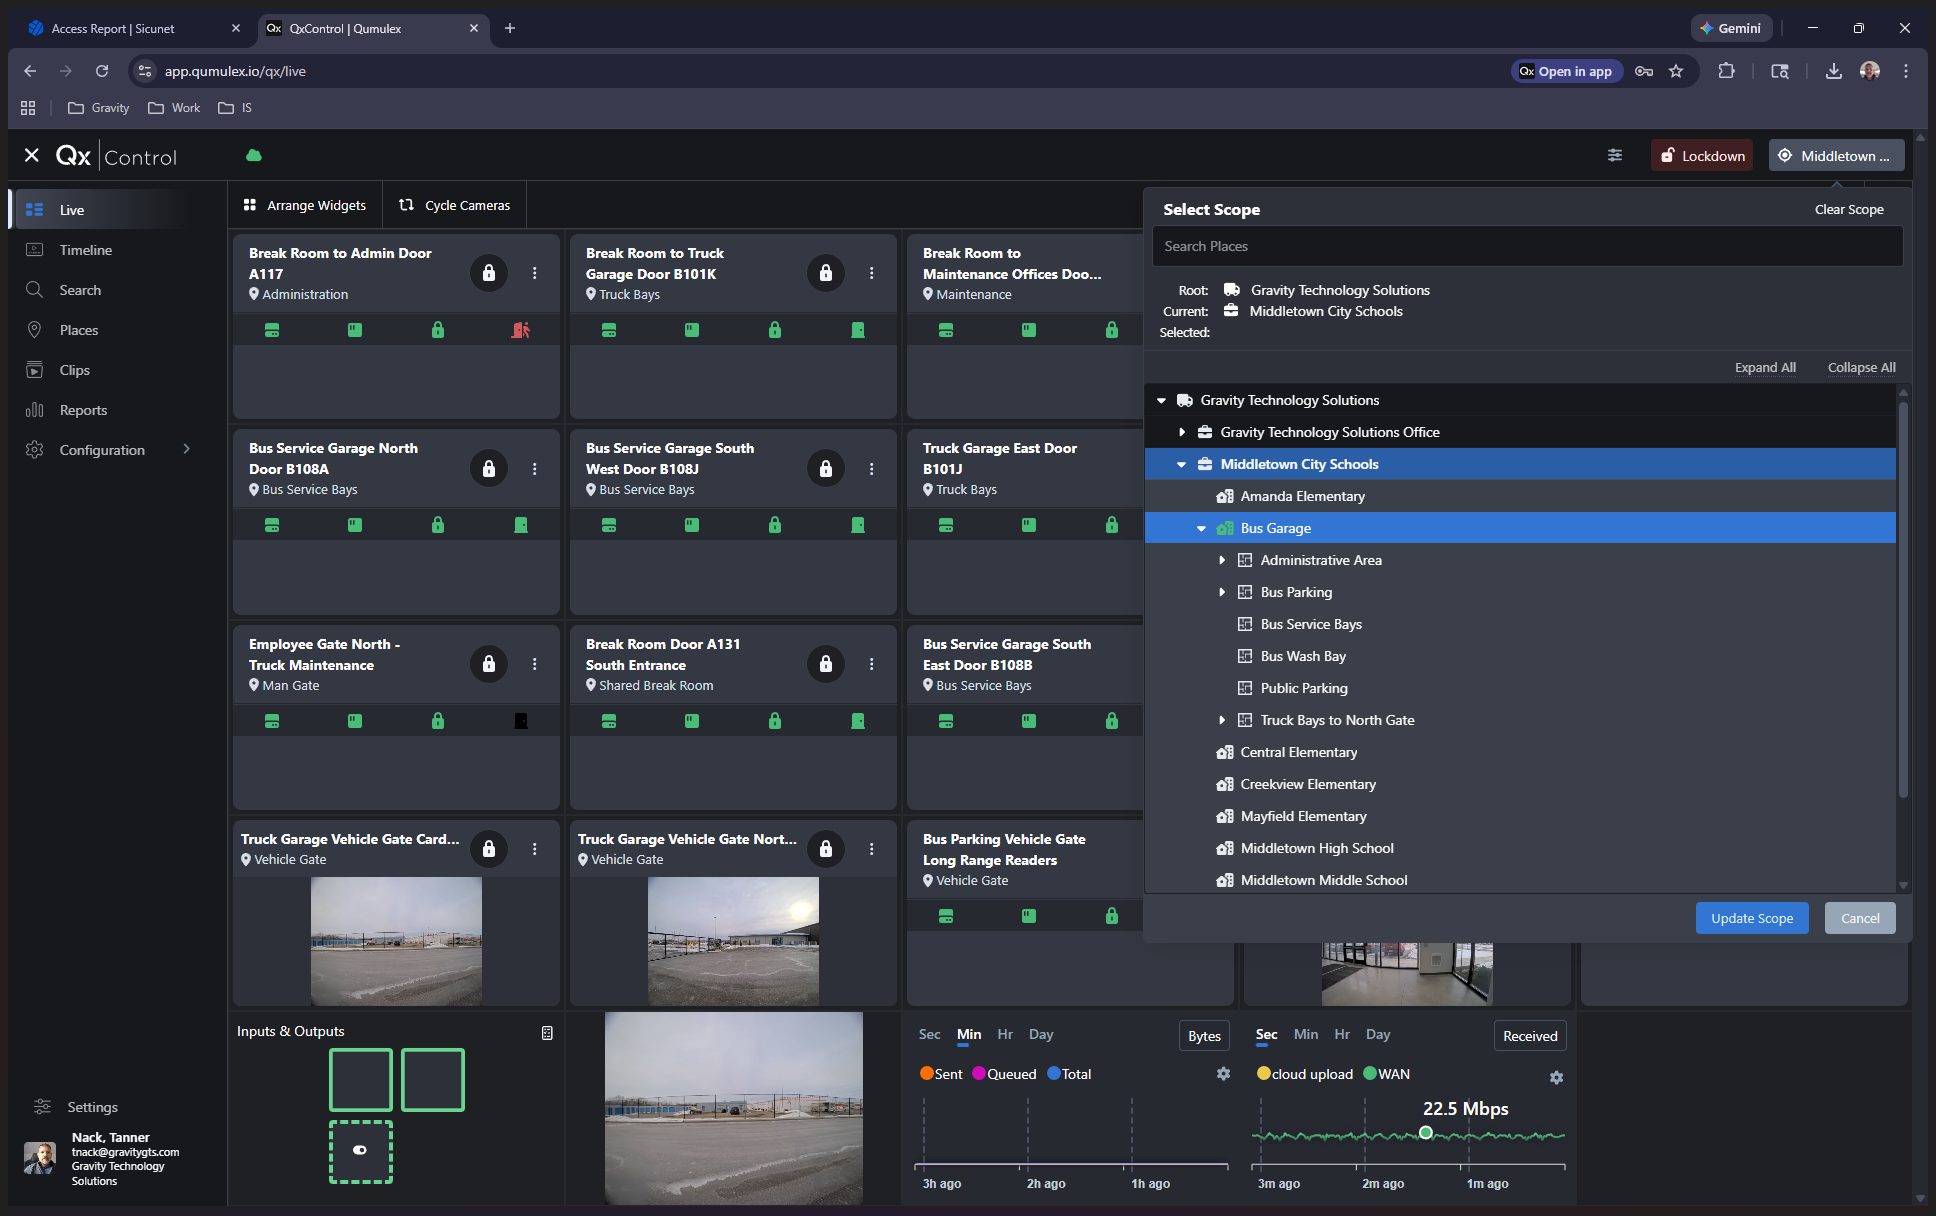Click lock icon on Break Room to Admin Door
The height and width of the screenshot is (1216, 1936).
click(x=488, y=273)
